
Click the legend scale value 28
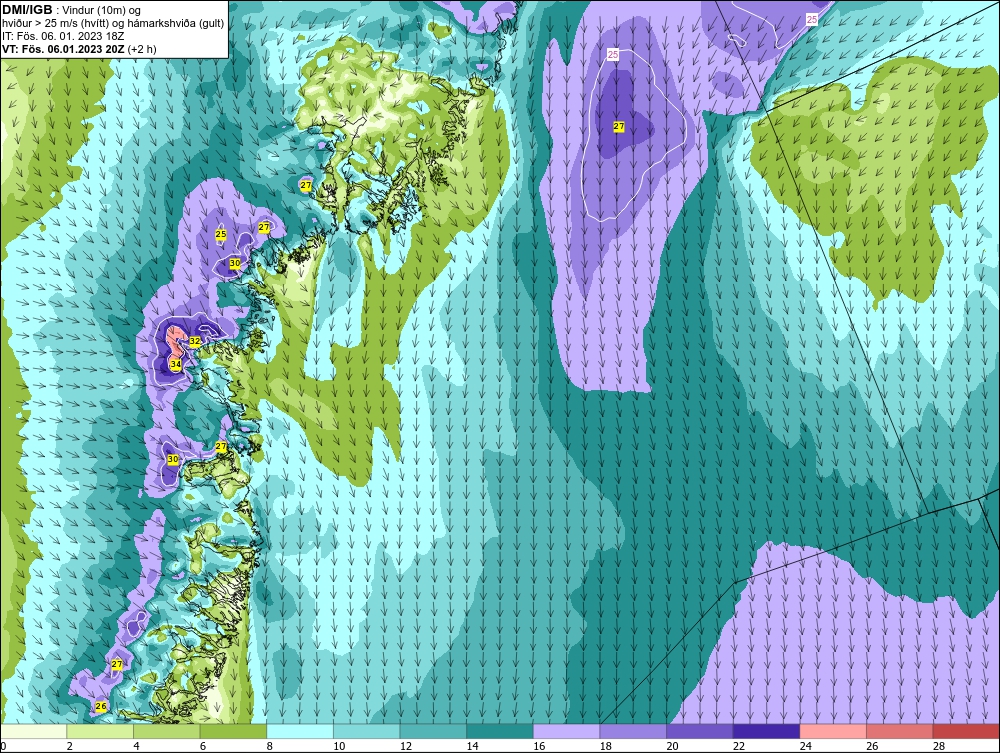click(939, 746)
